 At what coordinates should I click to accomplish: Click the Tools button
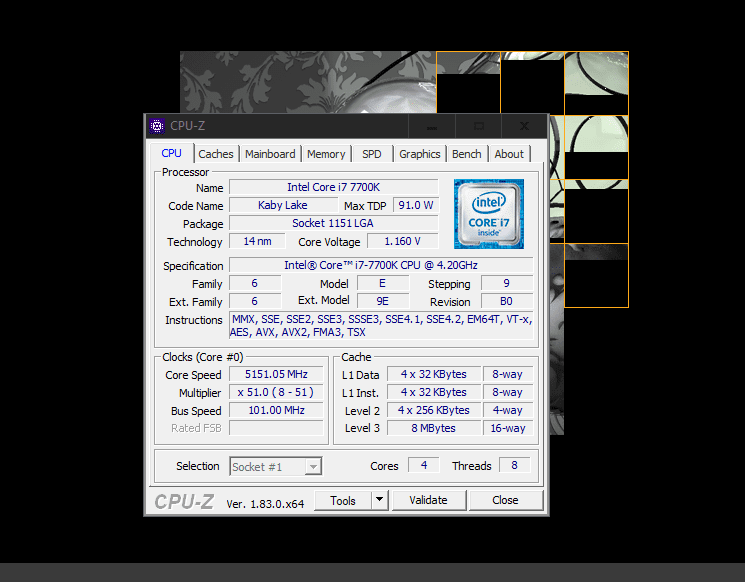(x=343, y=500)
